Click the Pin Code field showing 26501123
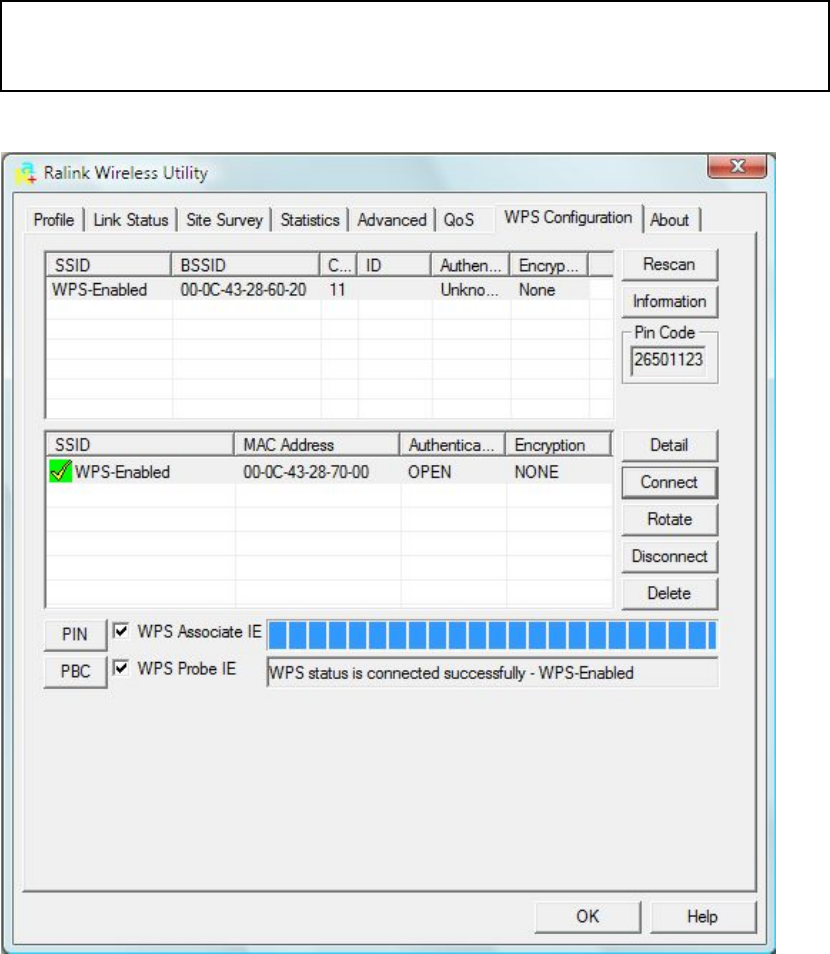The height and width of the screenshot is (954, 830). pos(668,360)
